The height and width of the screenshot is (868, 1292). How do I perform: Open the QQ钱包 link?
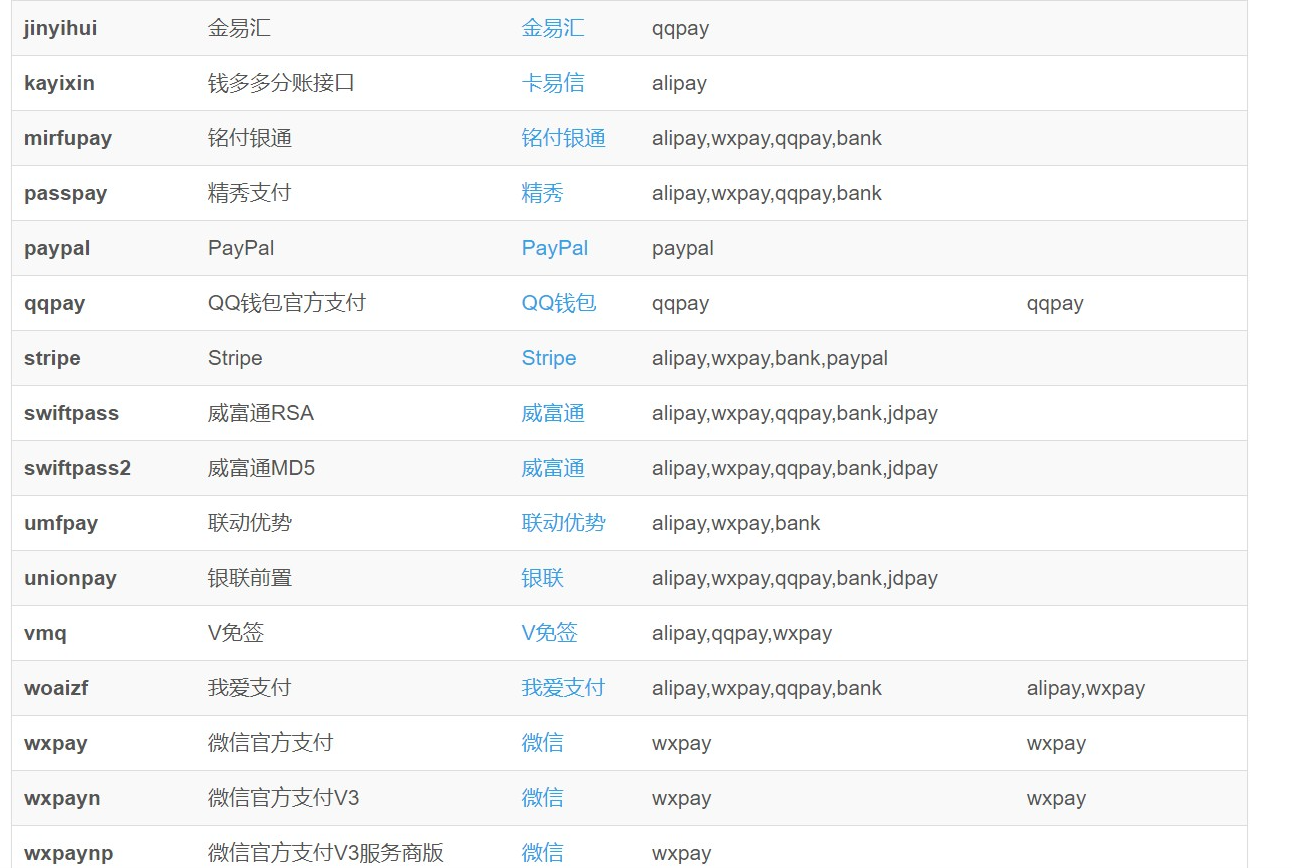[559, 303]
